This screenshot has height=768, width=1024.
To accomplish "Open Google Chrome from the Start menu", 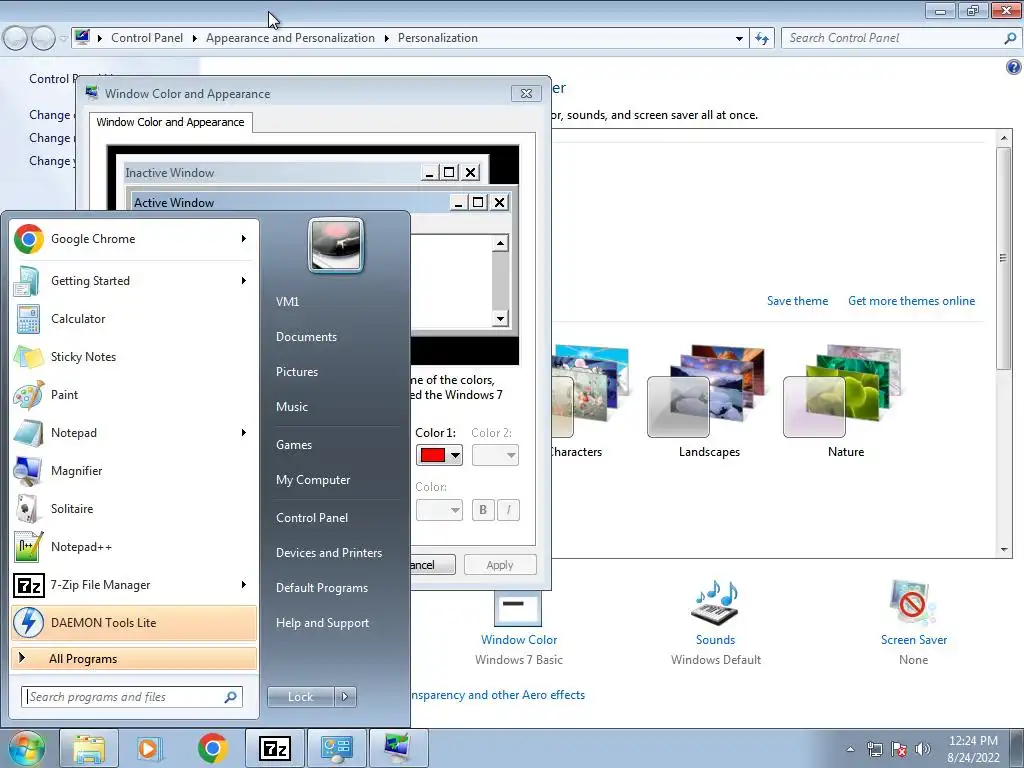I will tap(134, 239).
